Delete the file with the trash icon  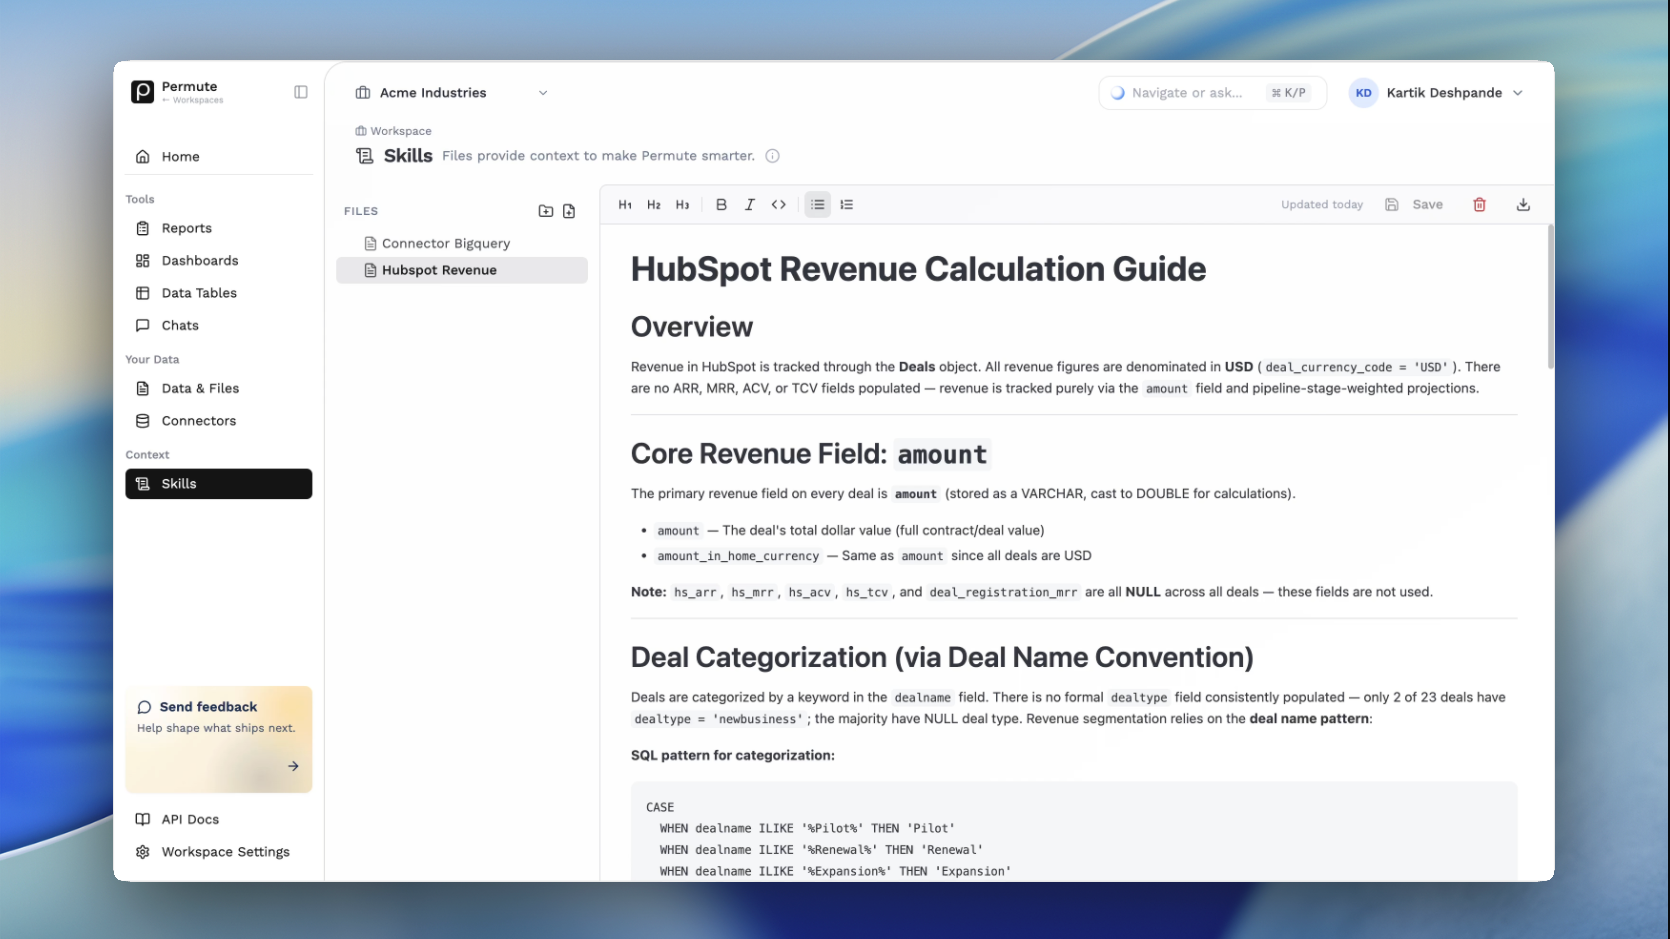click(x=1480, y=205)
